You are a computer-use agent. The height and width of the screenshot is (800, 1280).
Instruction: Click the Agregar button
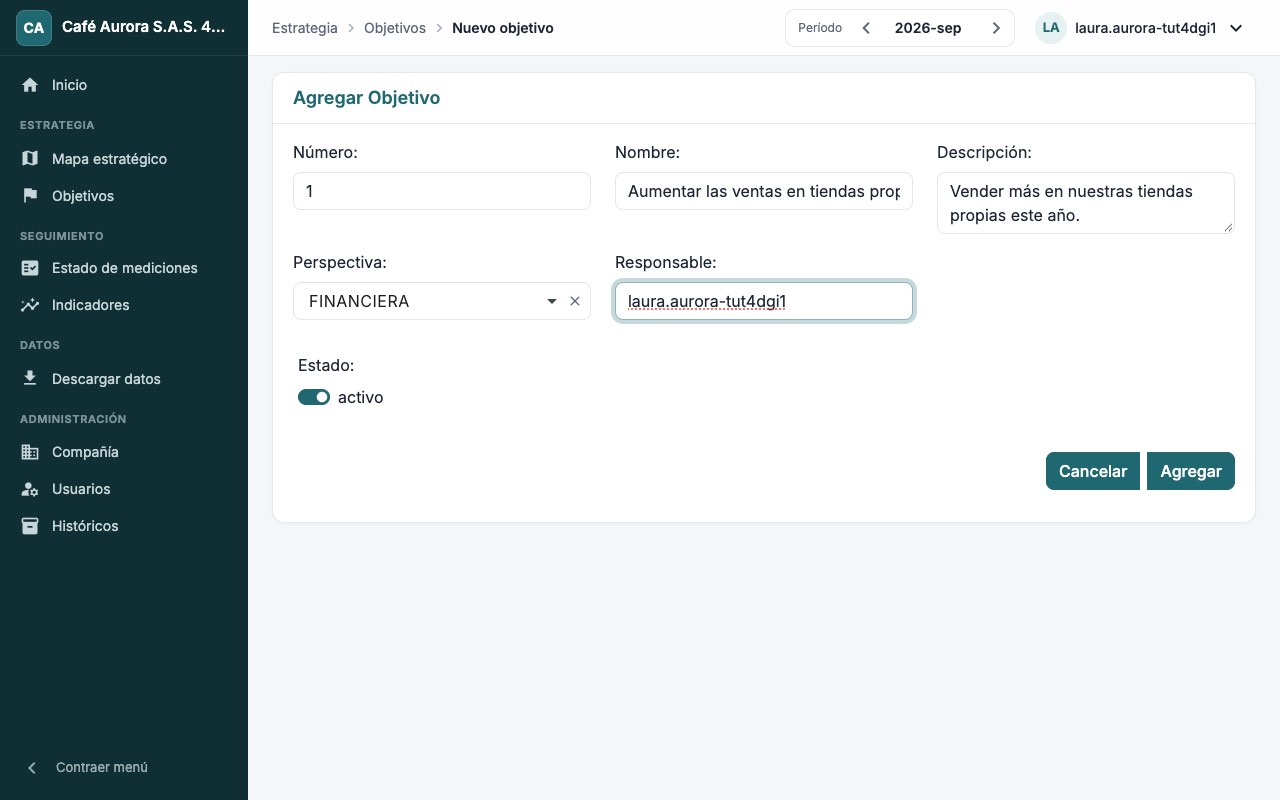[x=1191, y=471]
